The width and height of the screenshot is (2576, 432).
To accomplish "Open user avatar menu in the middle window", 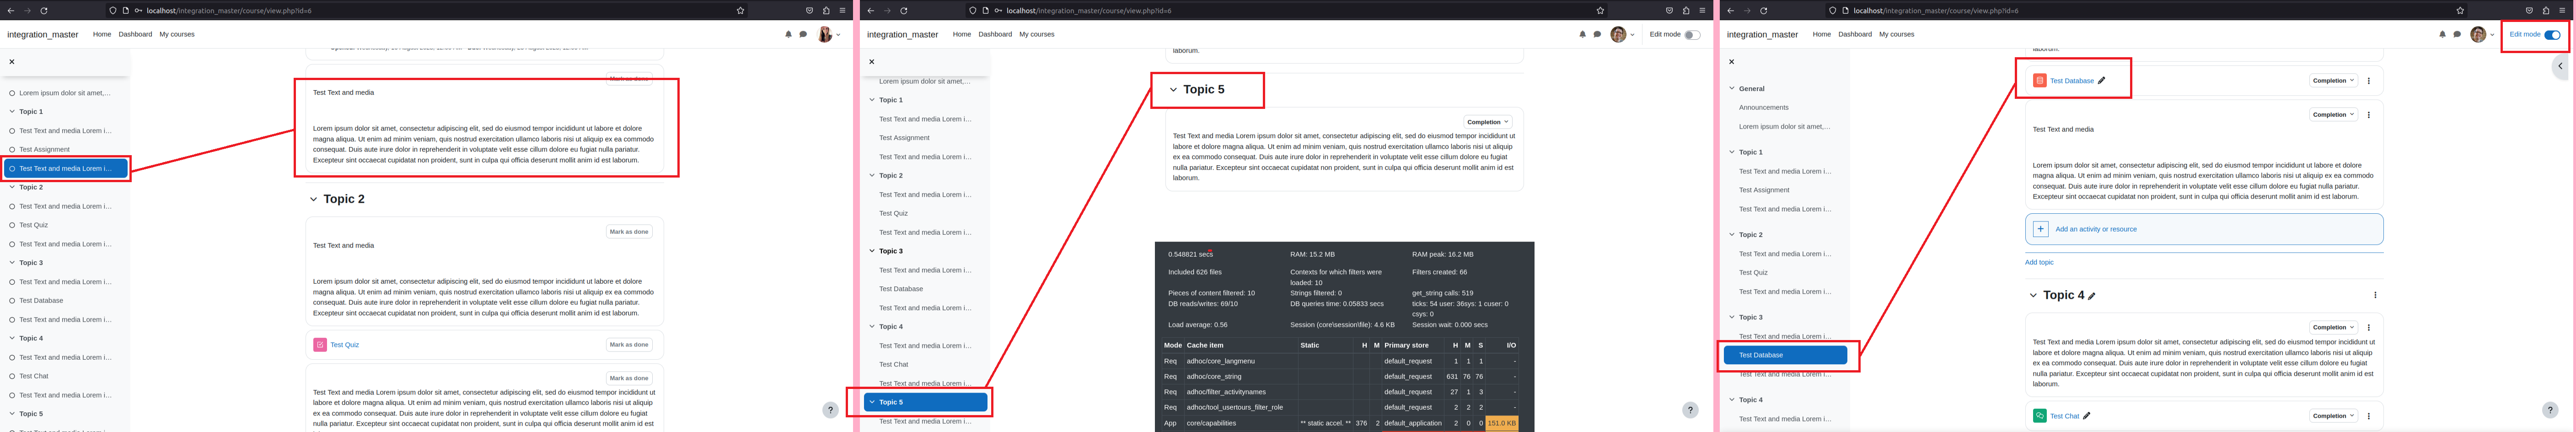I will (1622, 34).
